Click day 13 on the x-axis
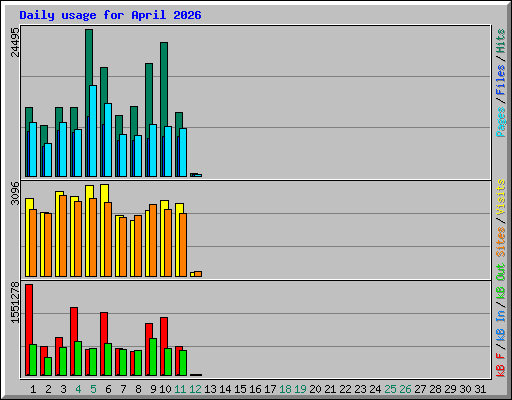The width and height of the screenshot is (512, 400). point(210,389)
